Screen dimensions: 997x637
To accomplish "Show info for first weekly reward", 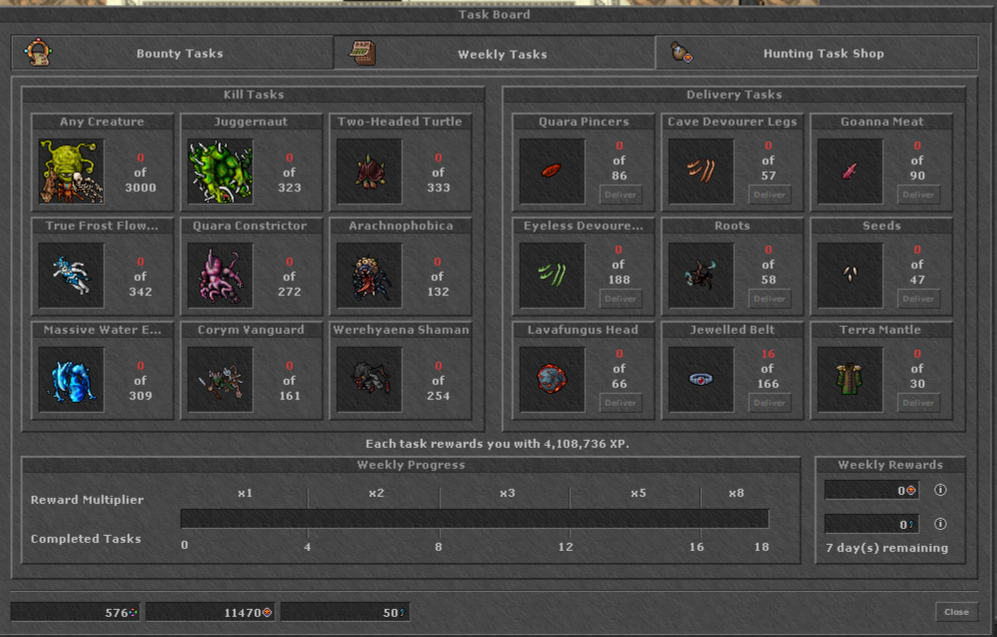I will click(x=940, y=490).
